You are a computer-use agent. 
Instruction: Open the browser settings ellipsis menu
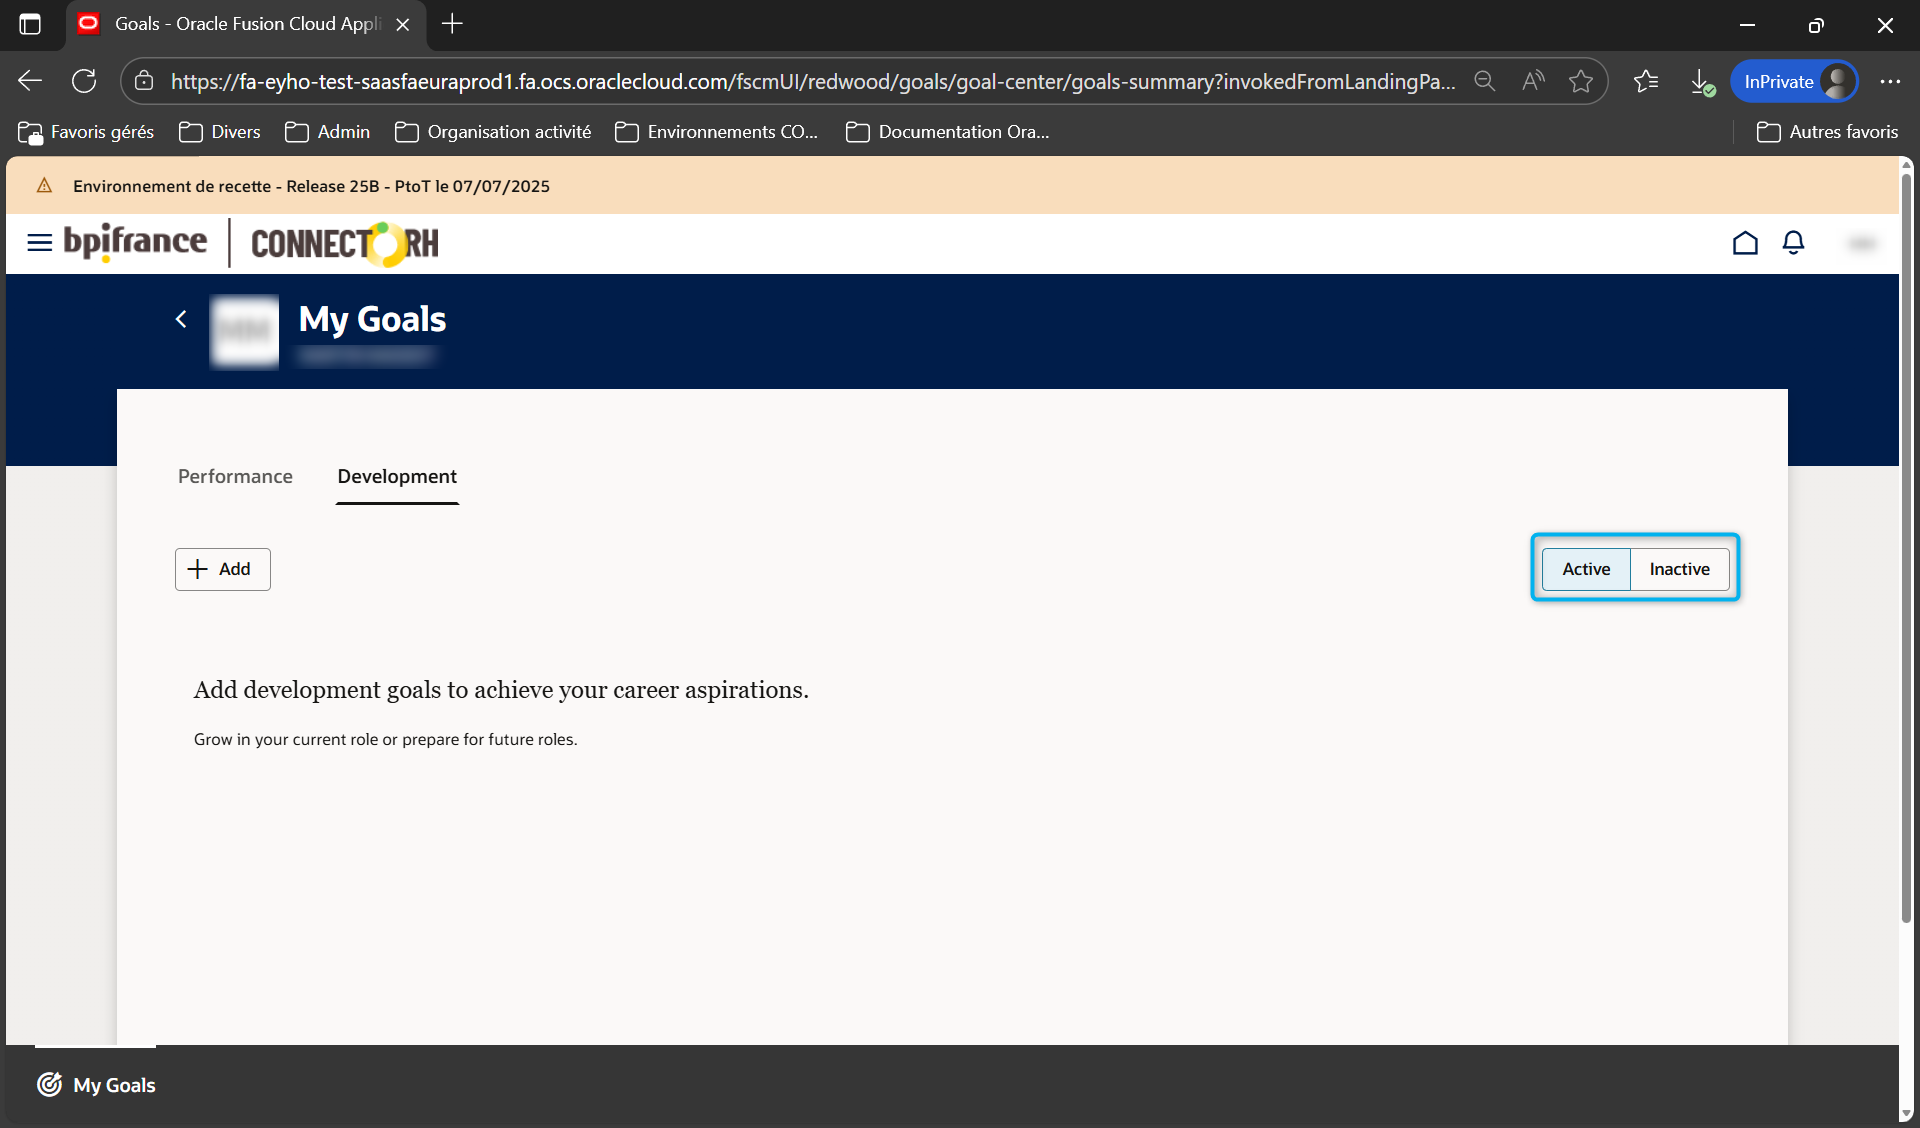click(x=1890, y=81)
